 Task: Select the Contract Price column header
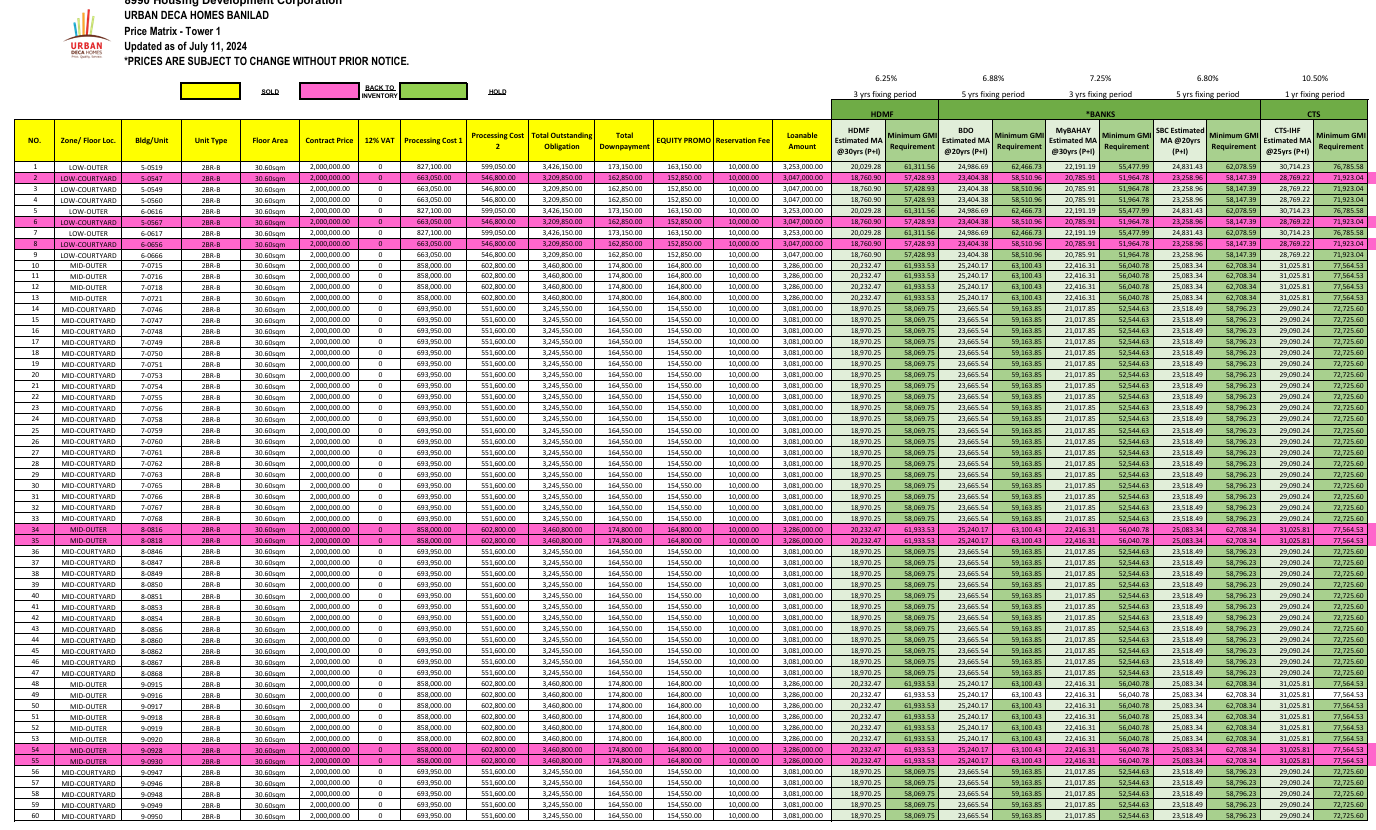(329, 140)
